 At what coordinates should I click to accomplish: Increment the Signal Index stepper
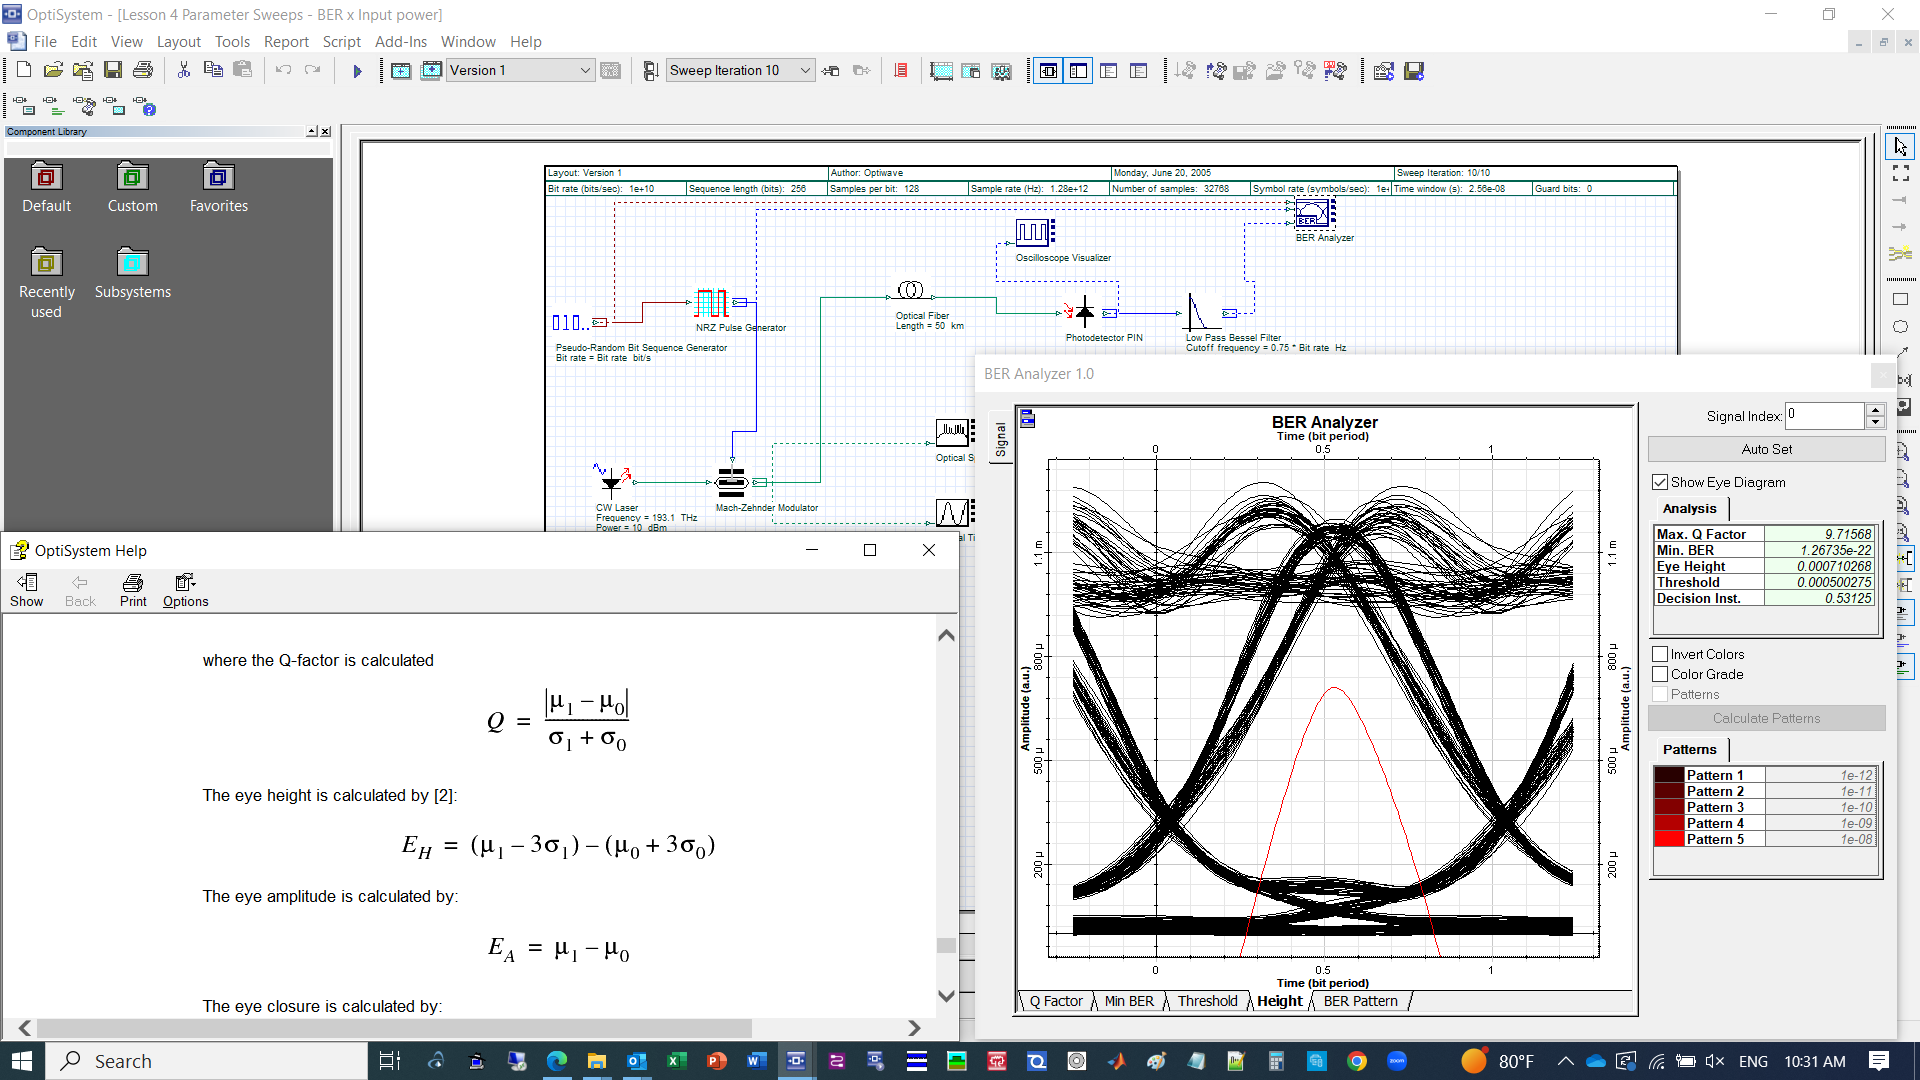pos(1876,410)
